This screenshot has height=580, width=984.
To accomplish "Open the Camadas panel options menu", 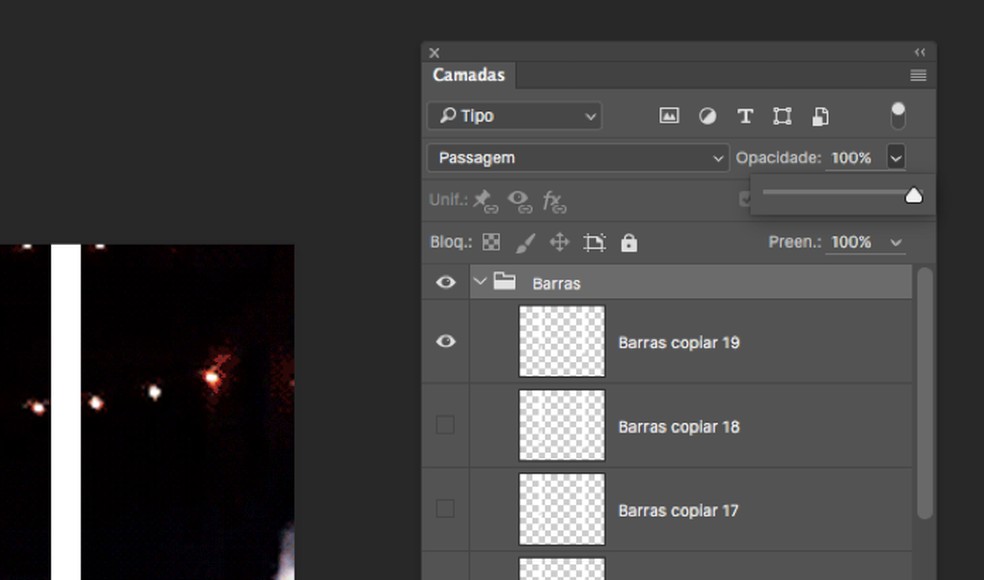I will tap(917, 75).
